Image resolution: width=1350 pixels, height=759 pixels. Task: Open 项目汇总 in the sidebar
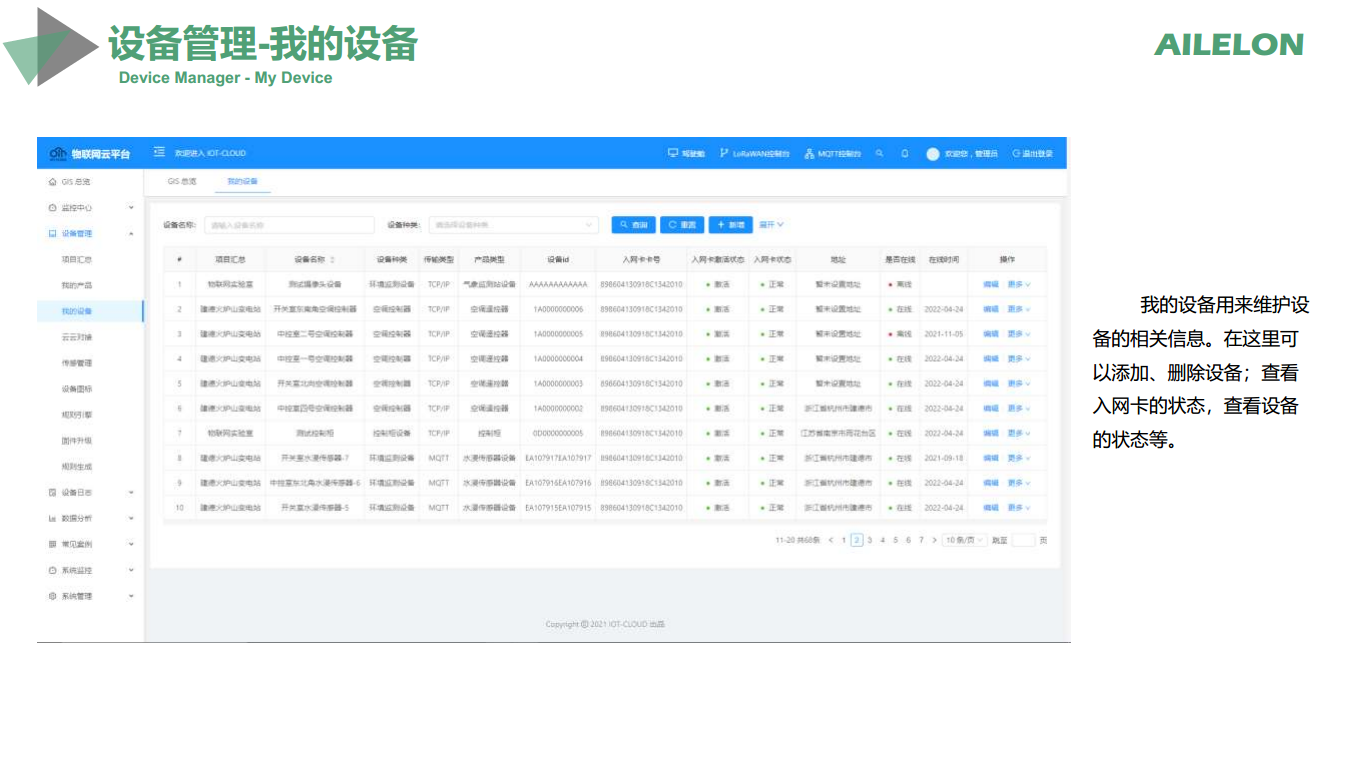coord(77,260)
